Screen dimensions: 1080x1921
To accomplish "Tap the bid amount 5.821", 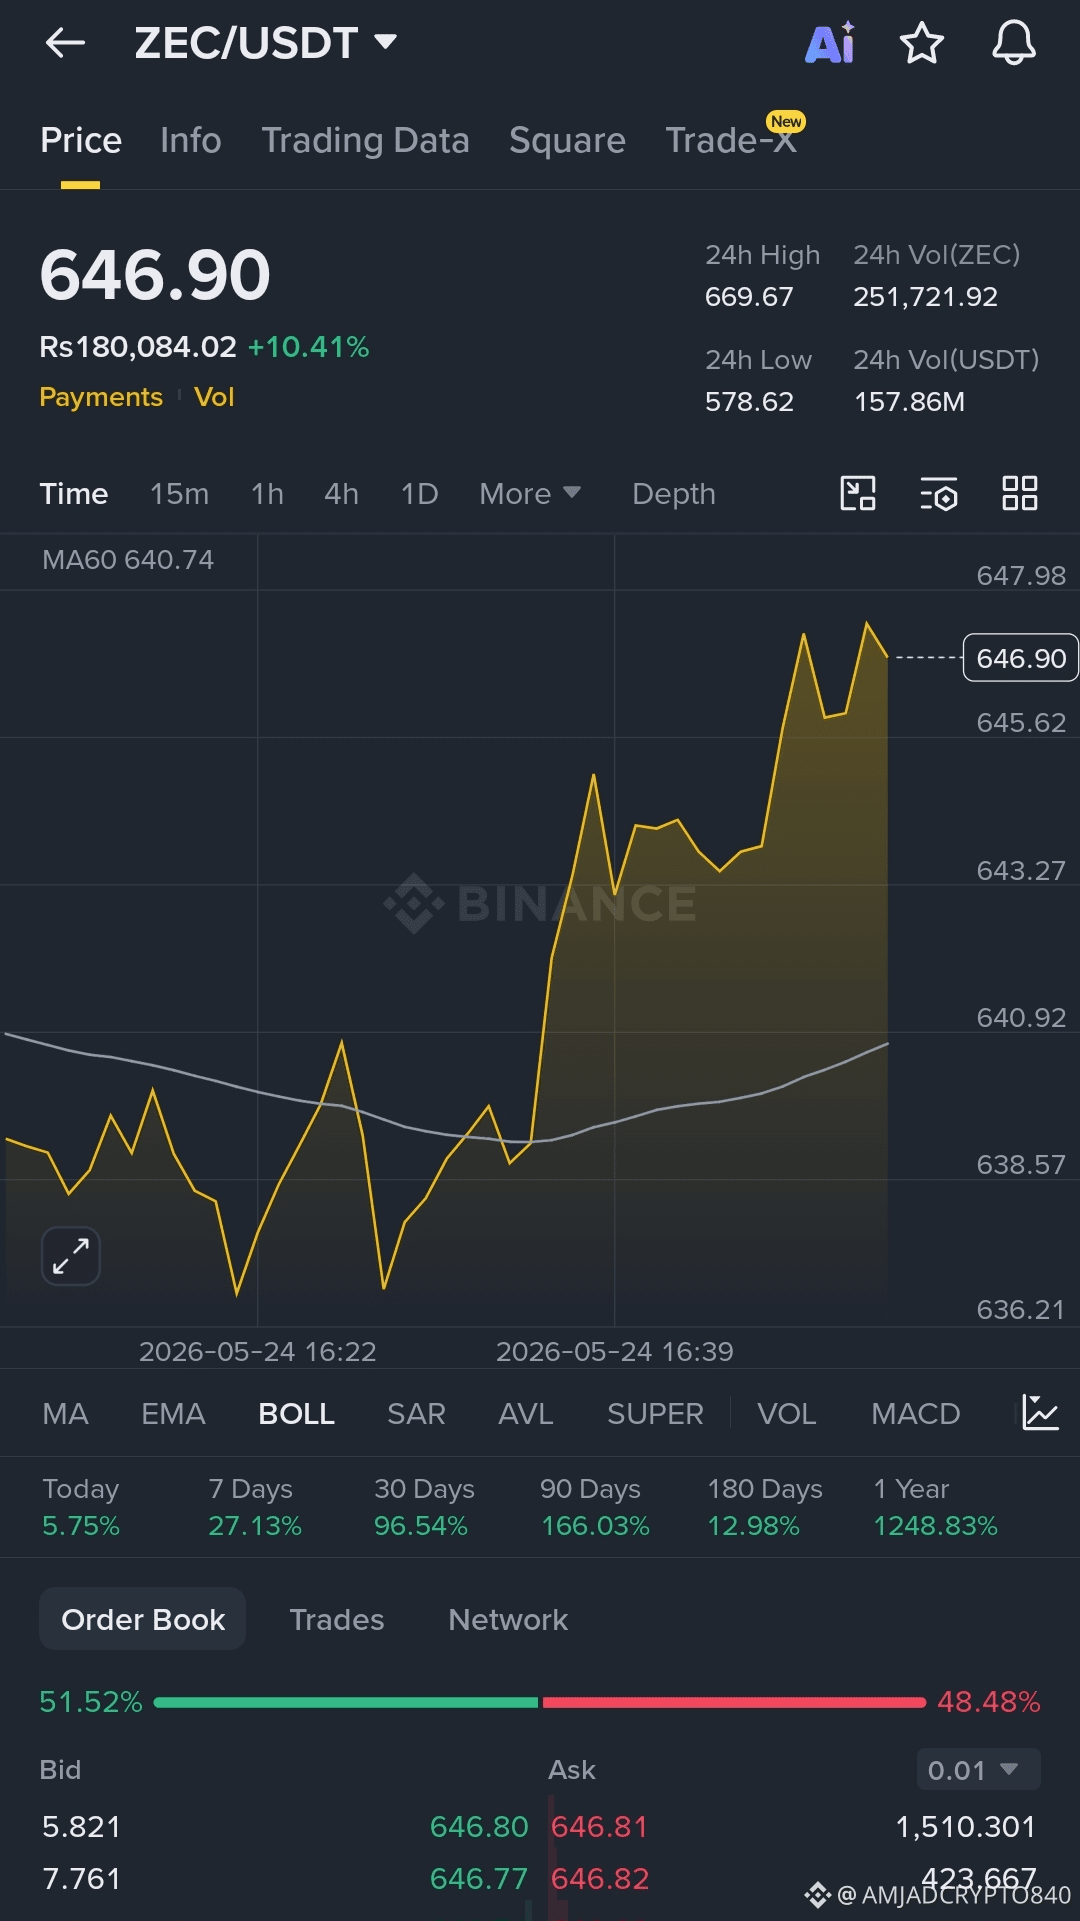I will [x=81, y=1827].
